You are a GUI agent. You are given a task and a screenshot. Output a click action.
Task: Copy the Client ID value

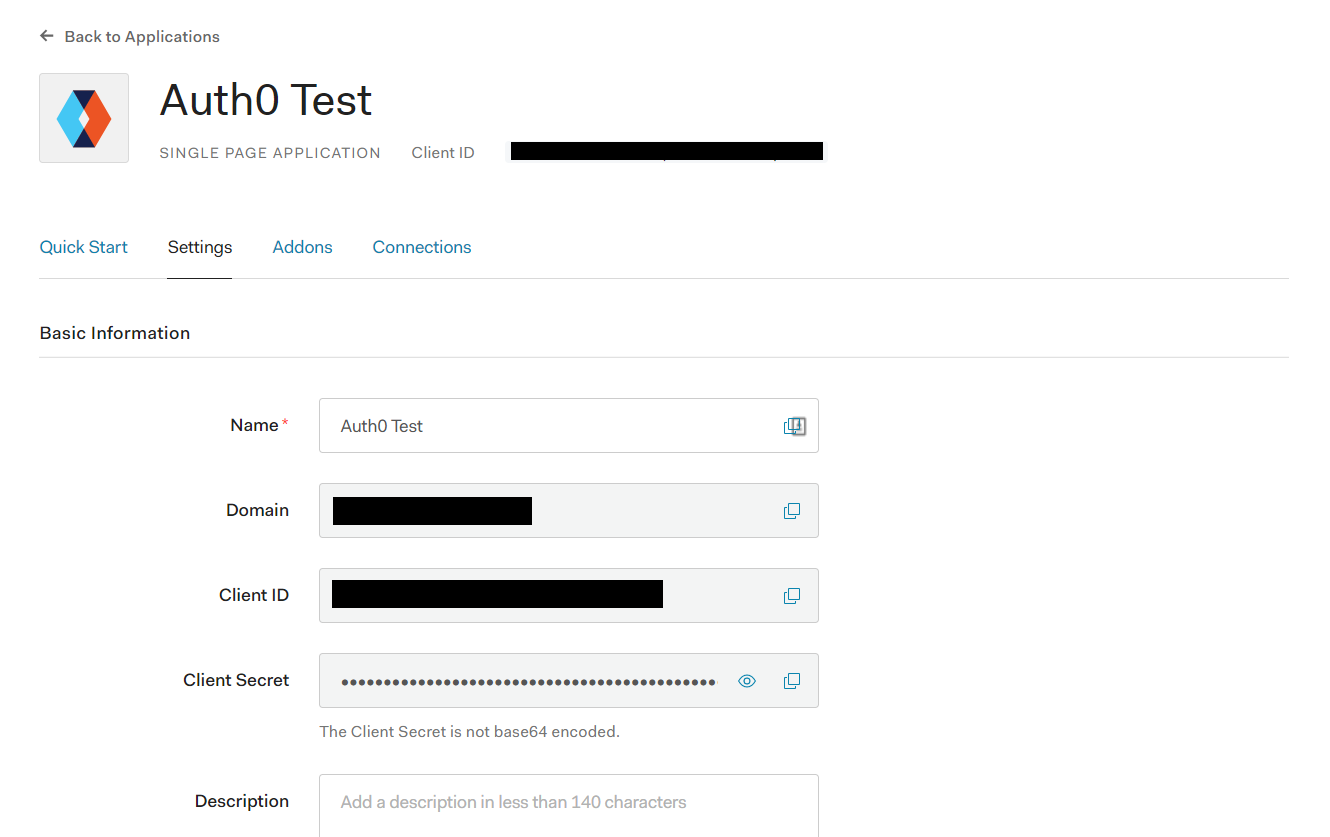point(792,596)
